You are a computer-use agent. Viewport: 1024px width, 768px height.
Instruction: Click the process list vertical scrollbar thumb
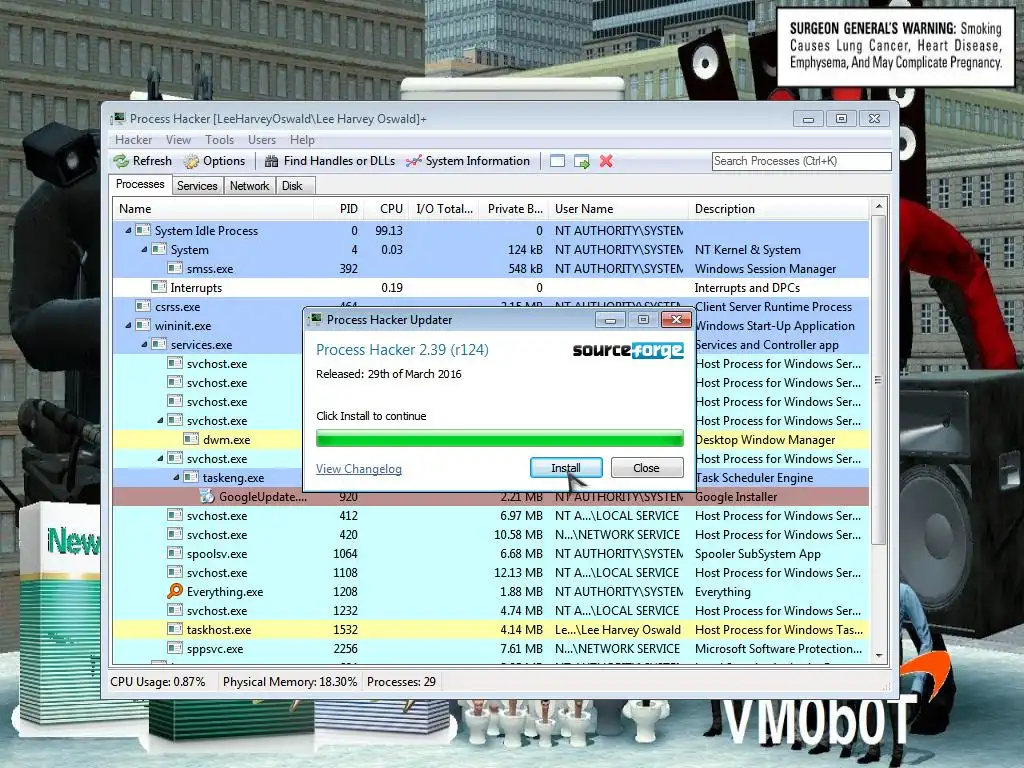point(878,380)
